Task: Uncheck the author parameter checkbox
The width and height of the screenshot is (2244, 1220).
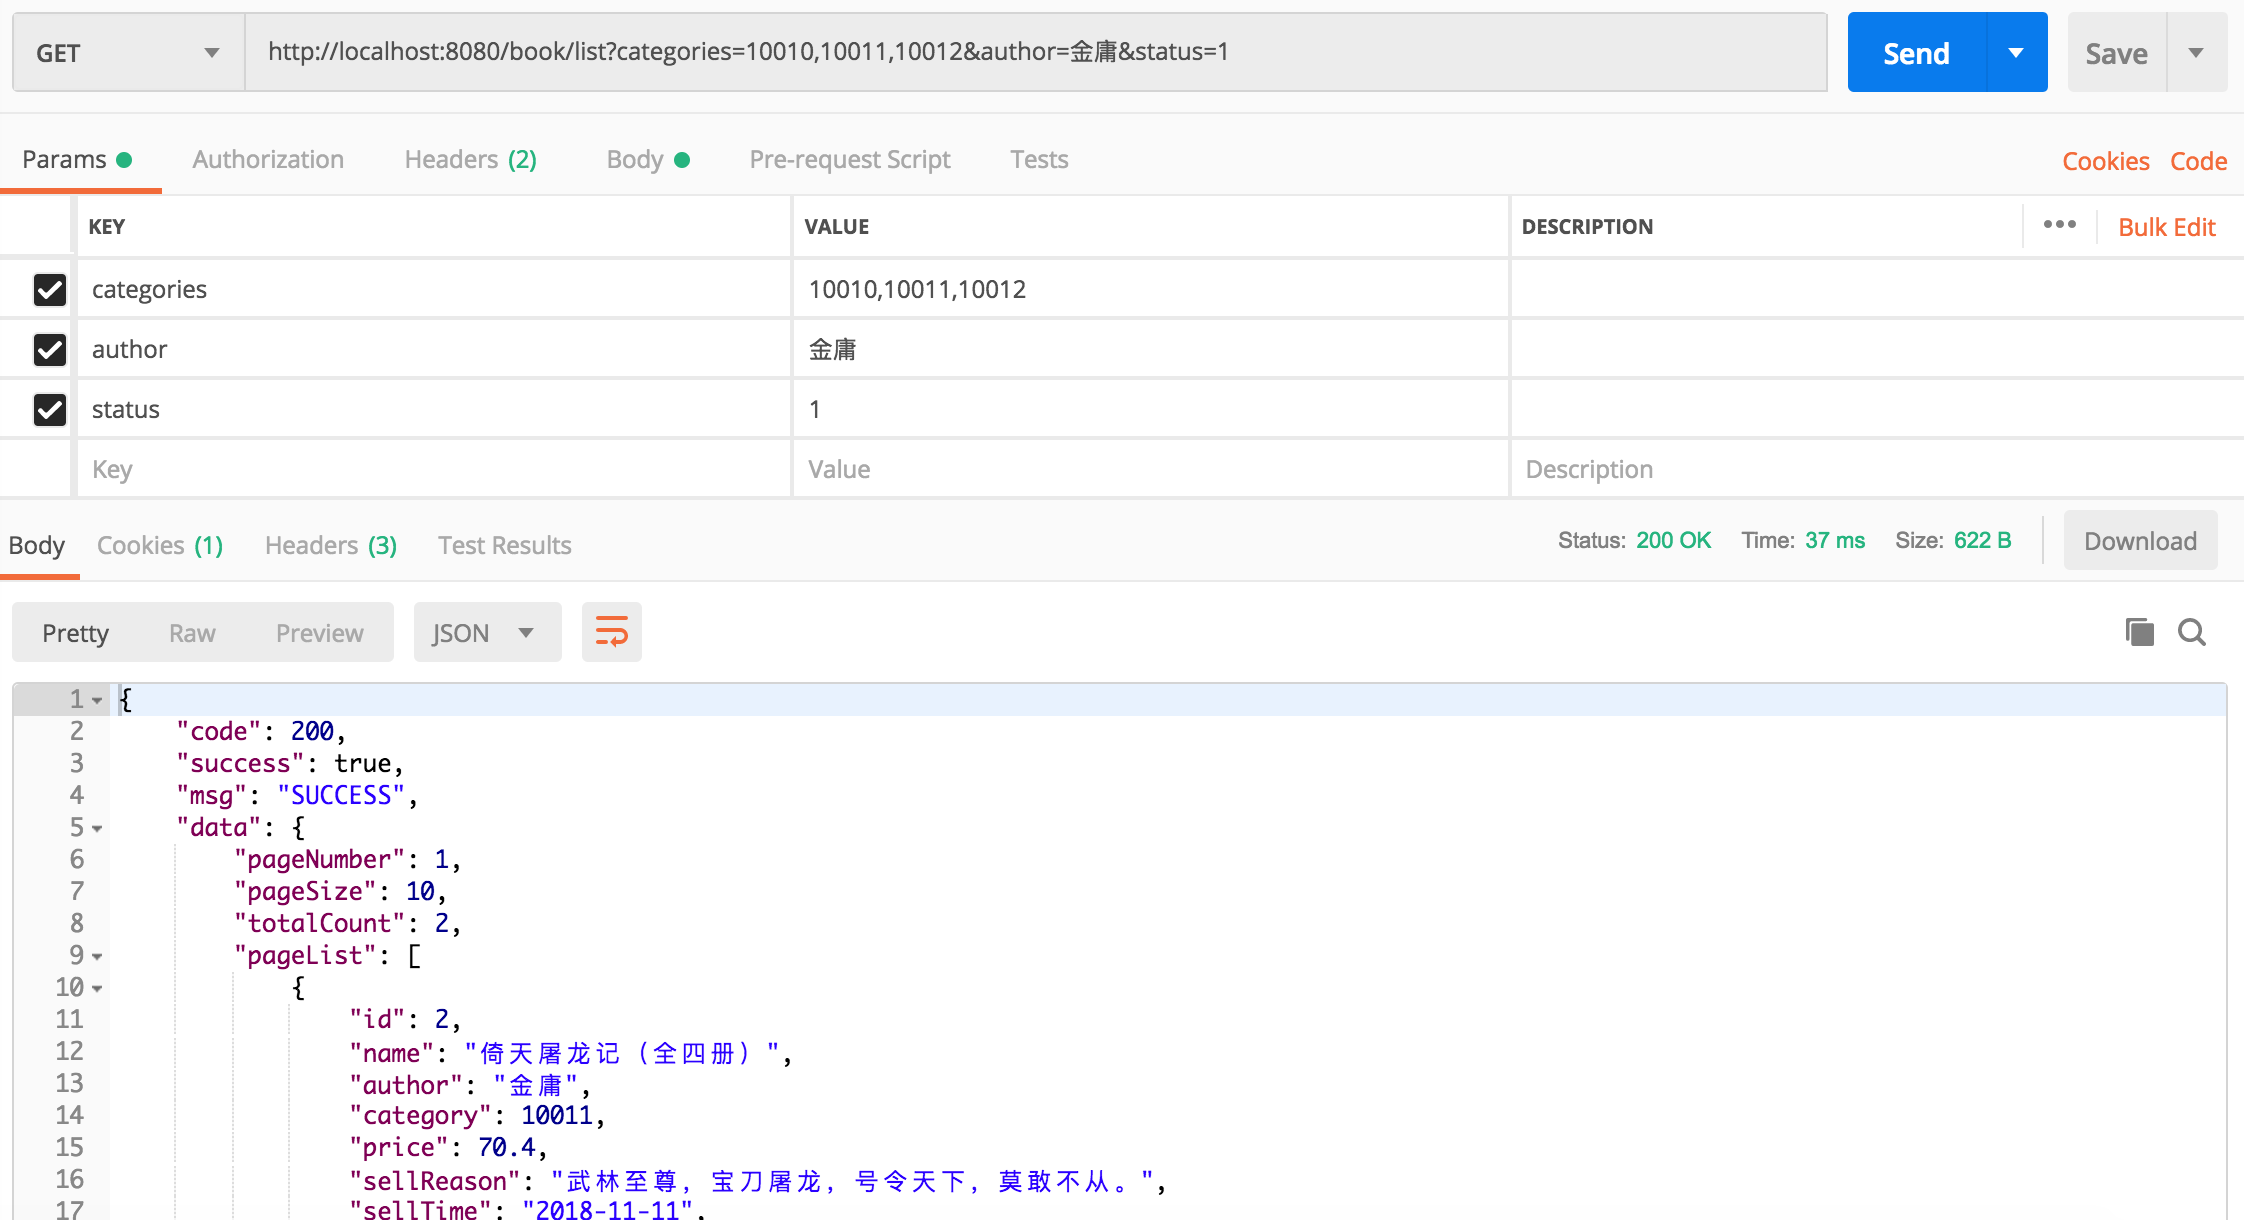Action: coord(50,349)
